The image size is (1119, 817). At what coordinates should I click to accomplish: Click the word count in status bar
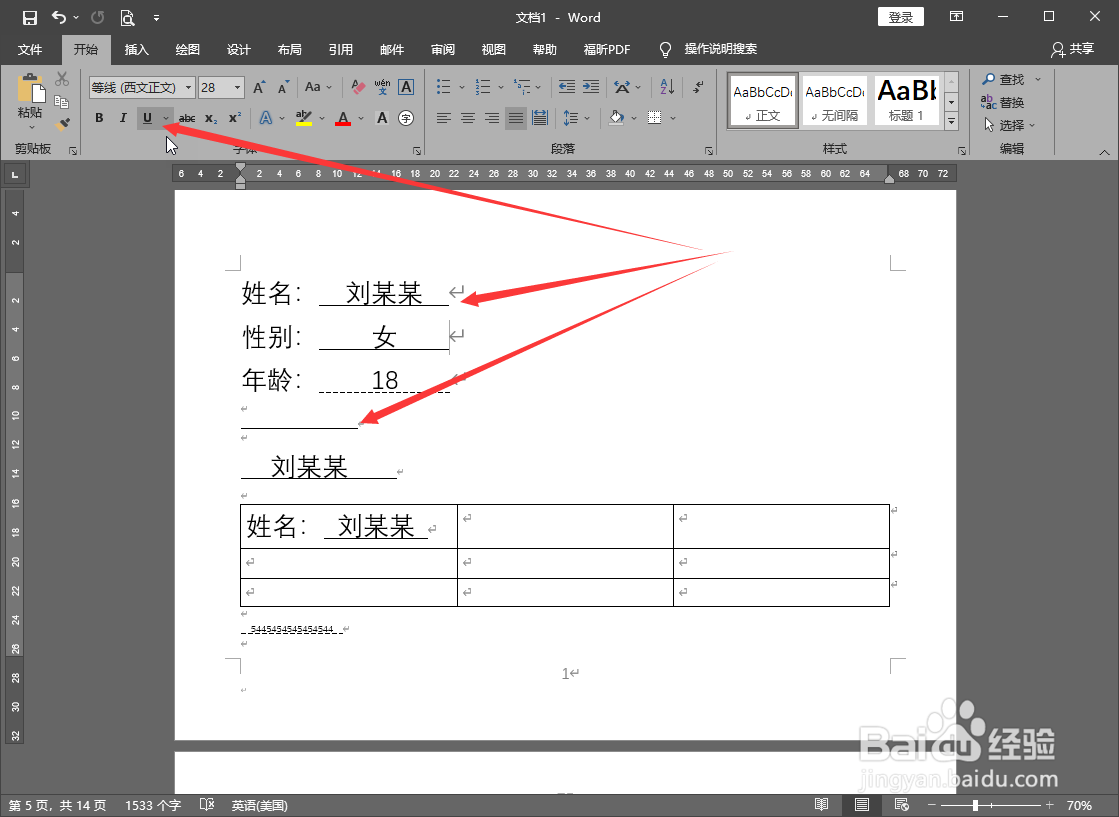pos(152,804)
